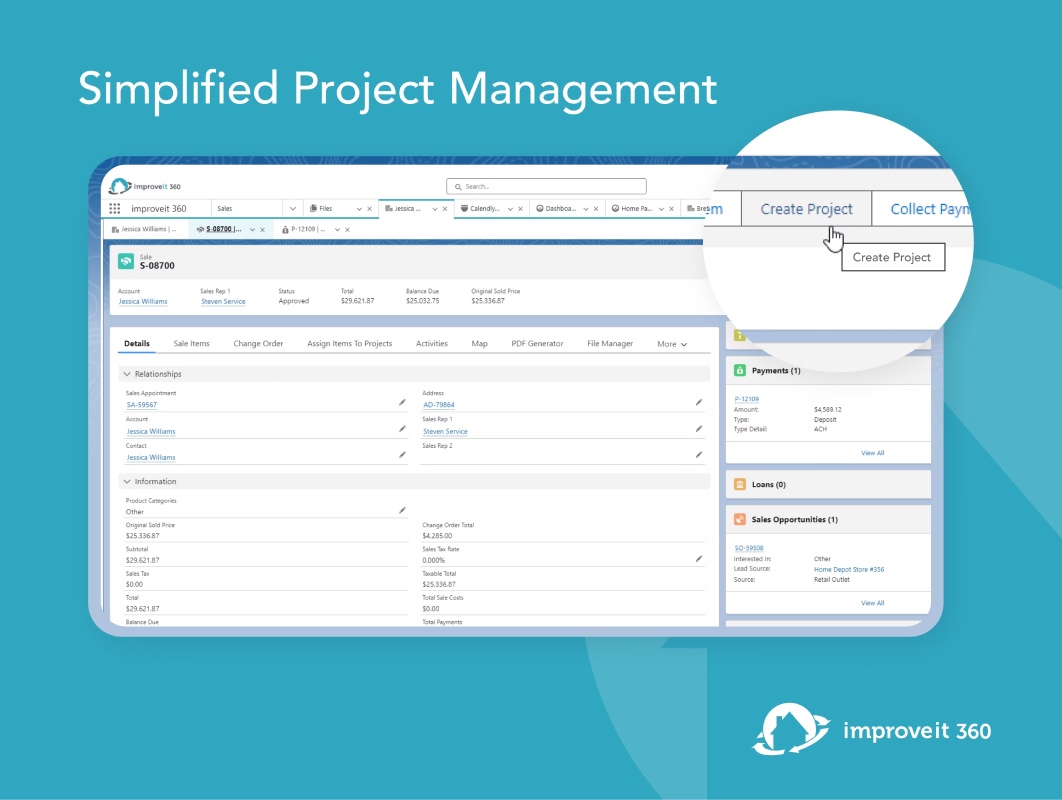Close the Home Pa... tab
This screenshot has width=1062, height=800.
pos(671,209)
